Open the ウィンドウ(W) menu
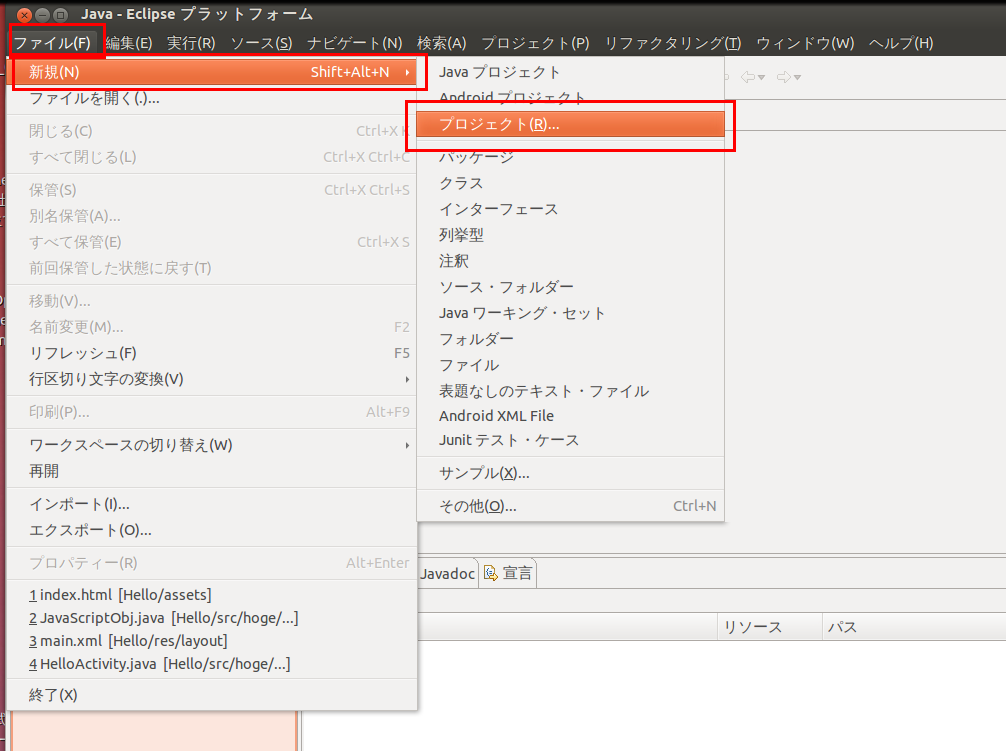Viewport: 1006px width, 751px height. [x=805, y=43]
